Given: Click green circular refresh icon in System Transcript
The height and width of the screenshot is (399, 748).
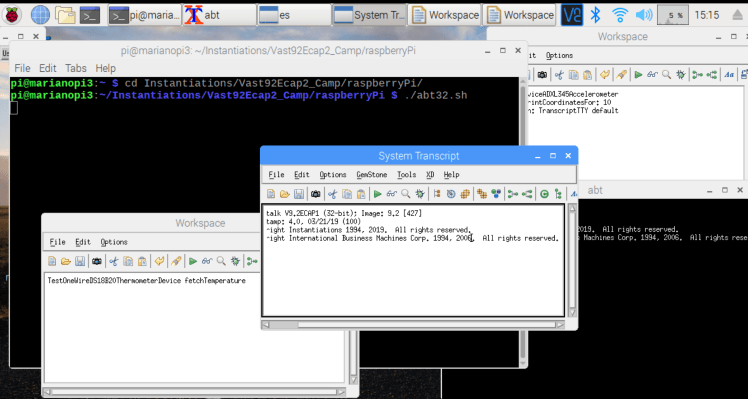Looking at the screenshot, I should pyautogui.click(x=544, y=194).
